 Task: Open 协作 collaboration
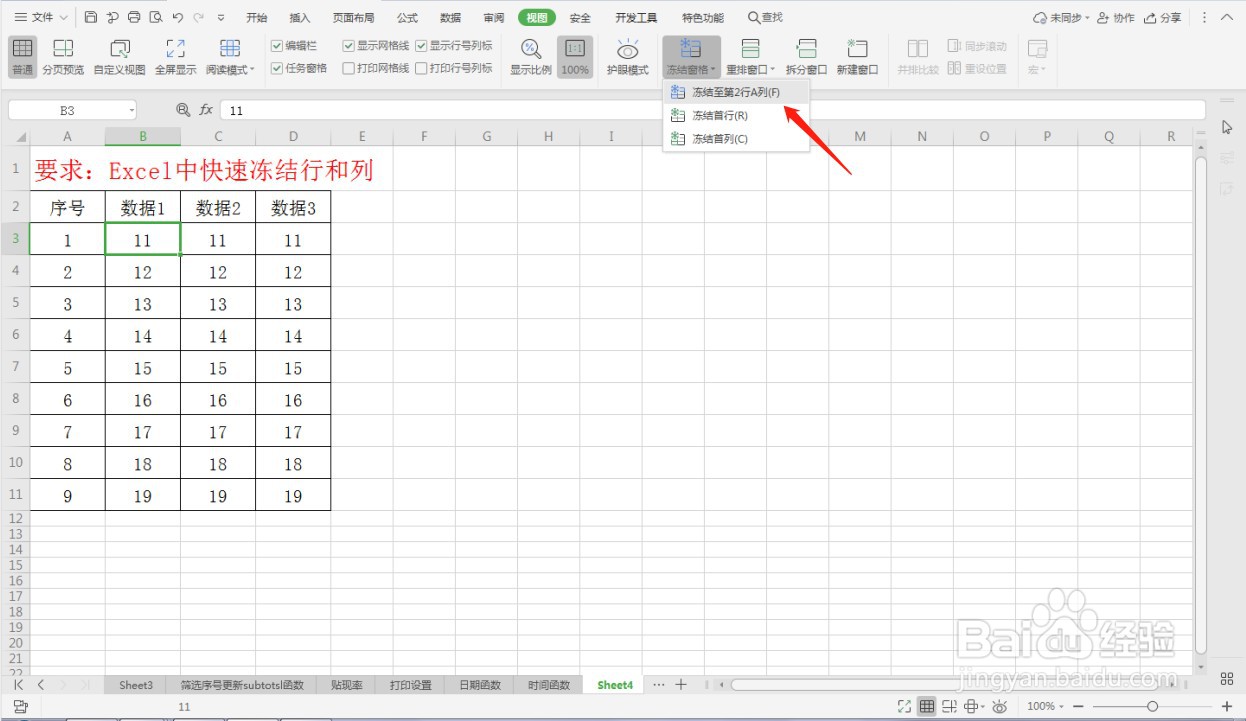1116,18
